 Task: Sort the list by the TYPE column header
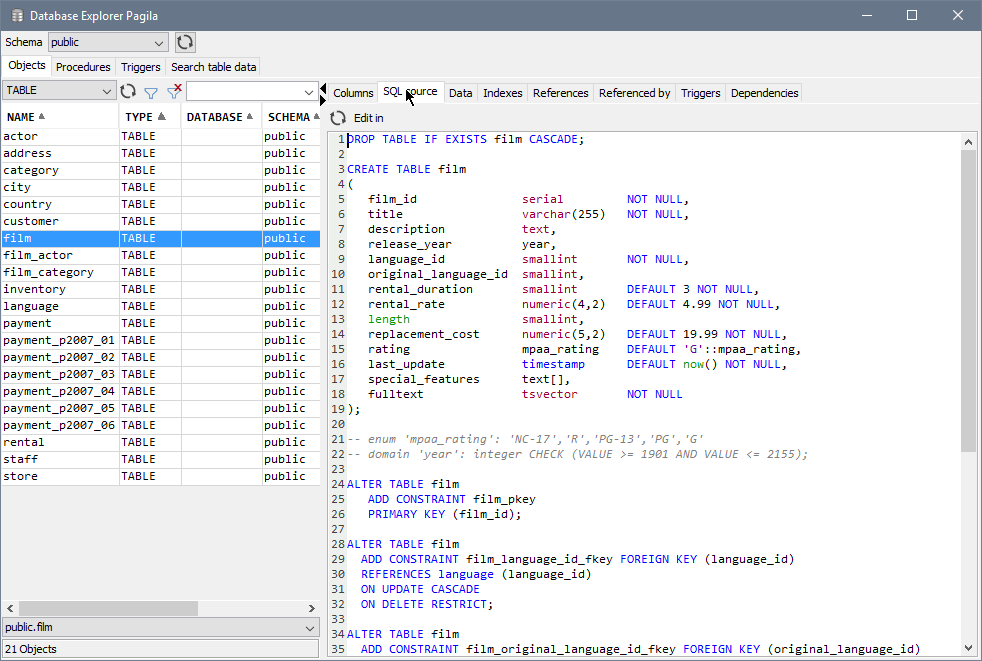(150, 117)
